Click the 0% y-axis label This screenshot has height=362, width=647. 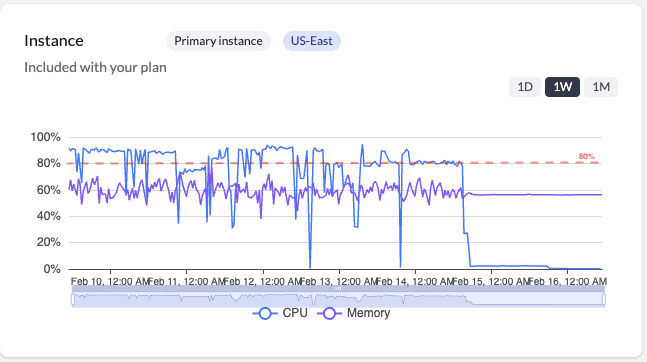pos(52,269)
